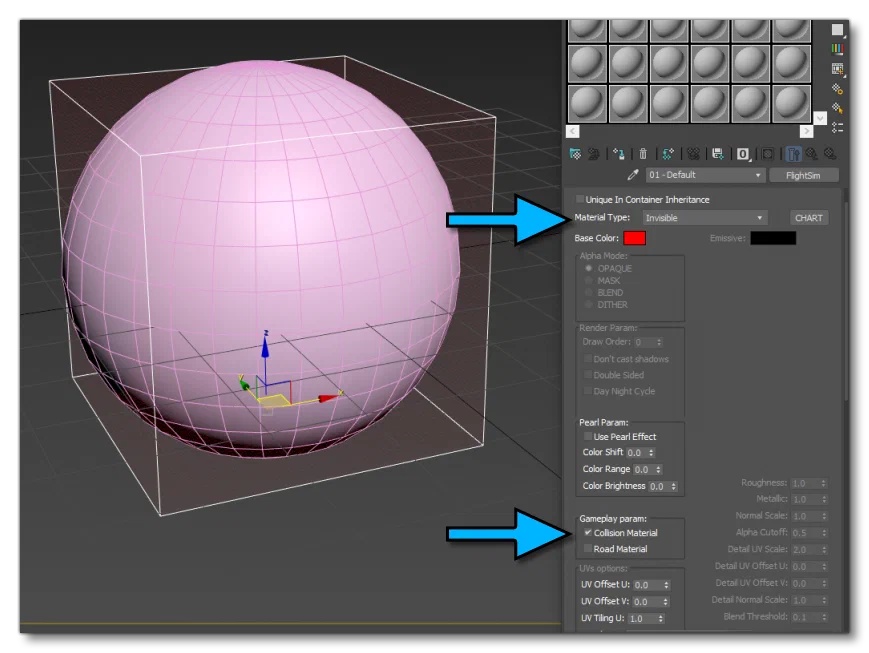The width and height of the screenshot is (869, 653).
Task: Click the Make Preview filmstrip icon
Action: tap(837, 69)
